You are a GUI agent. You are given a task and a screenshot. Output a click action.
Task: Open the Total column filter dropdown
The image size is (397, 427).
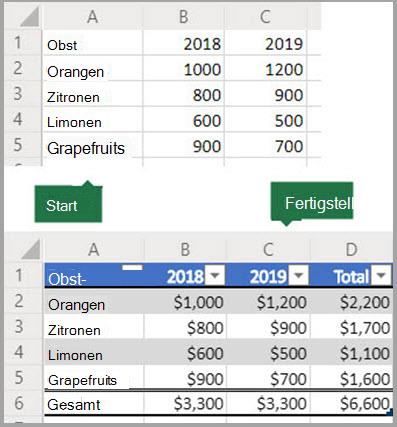coord(381,275)
